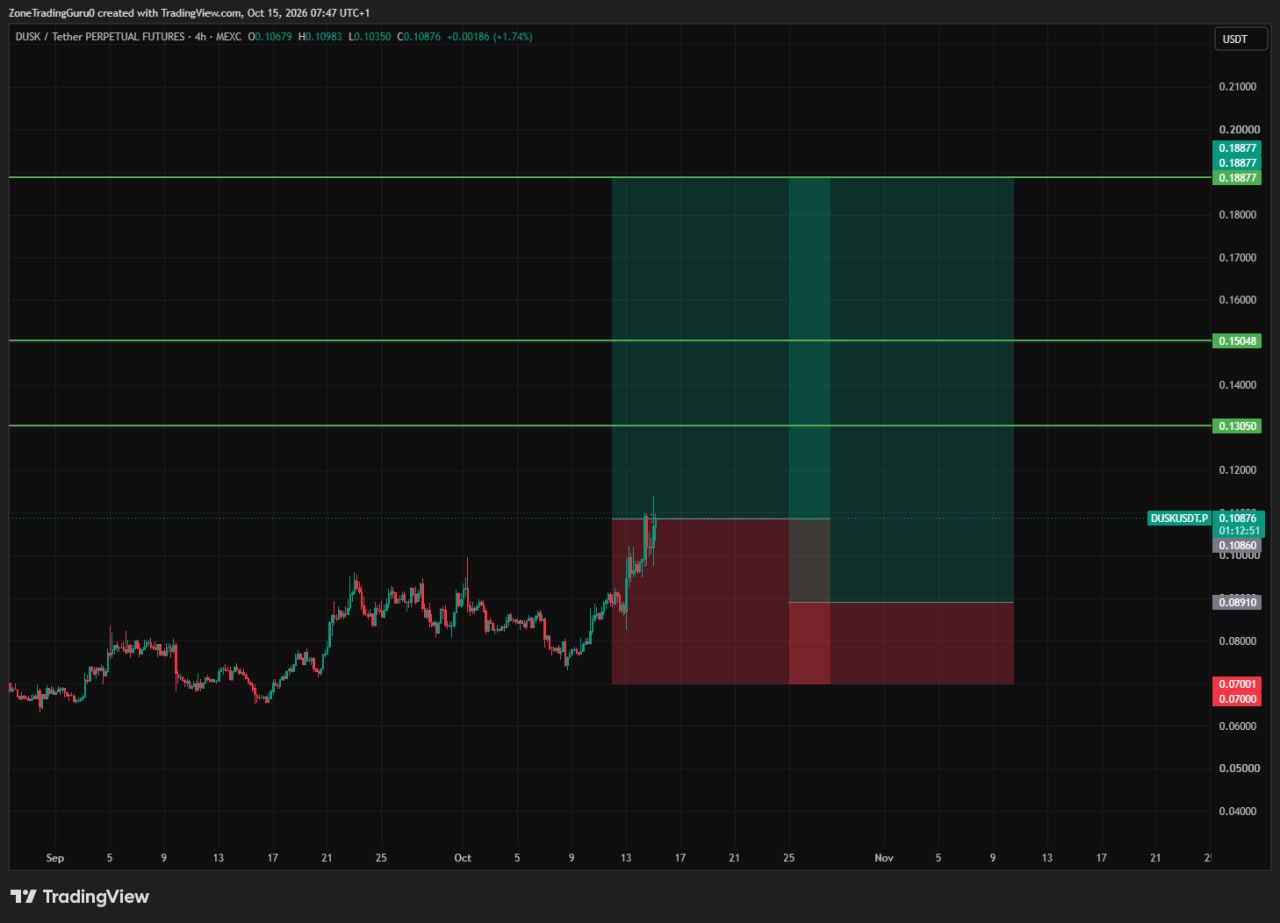1280x923 pixels.
Task: Click the red 0.07000 stop price label
Action: pos(1238,698)
